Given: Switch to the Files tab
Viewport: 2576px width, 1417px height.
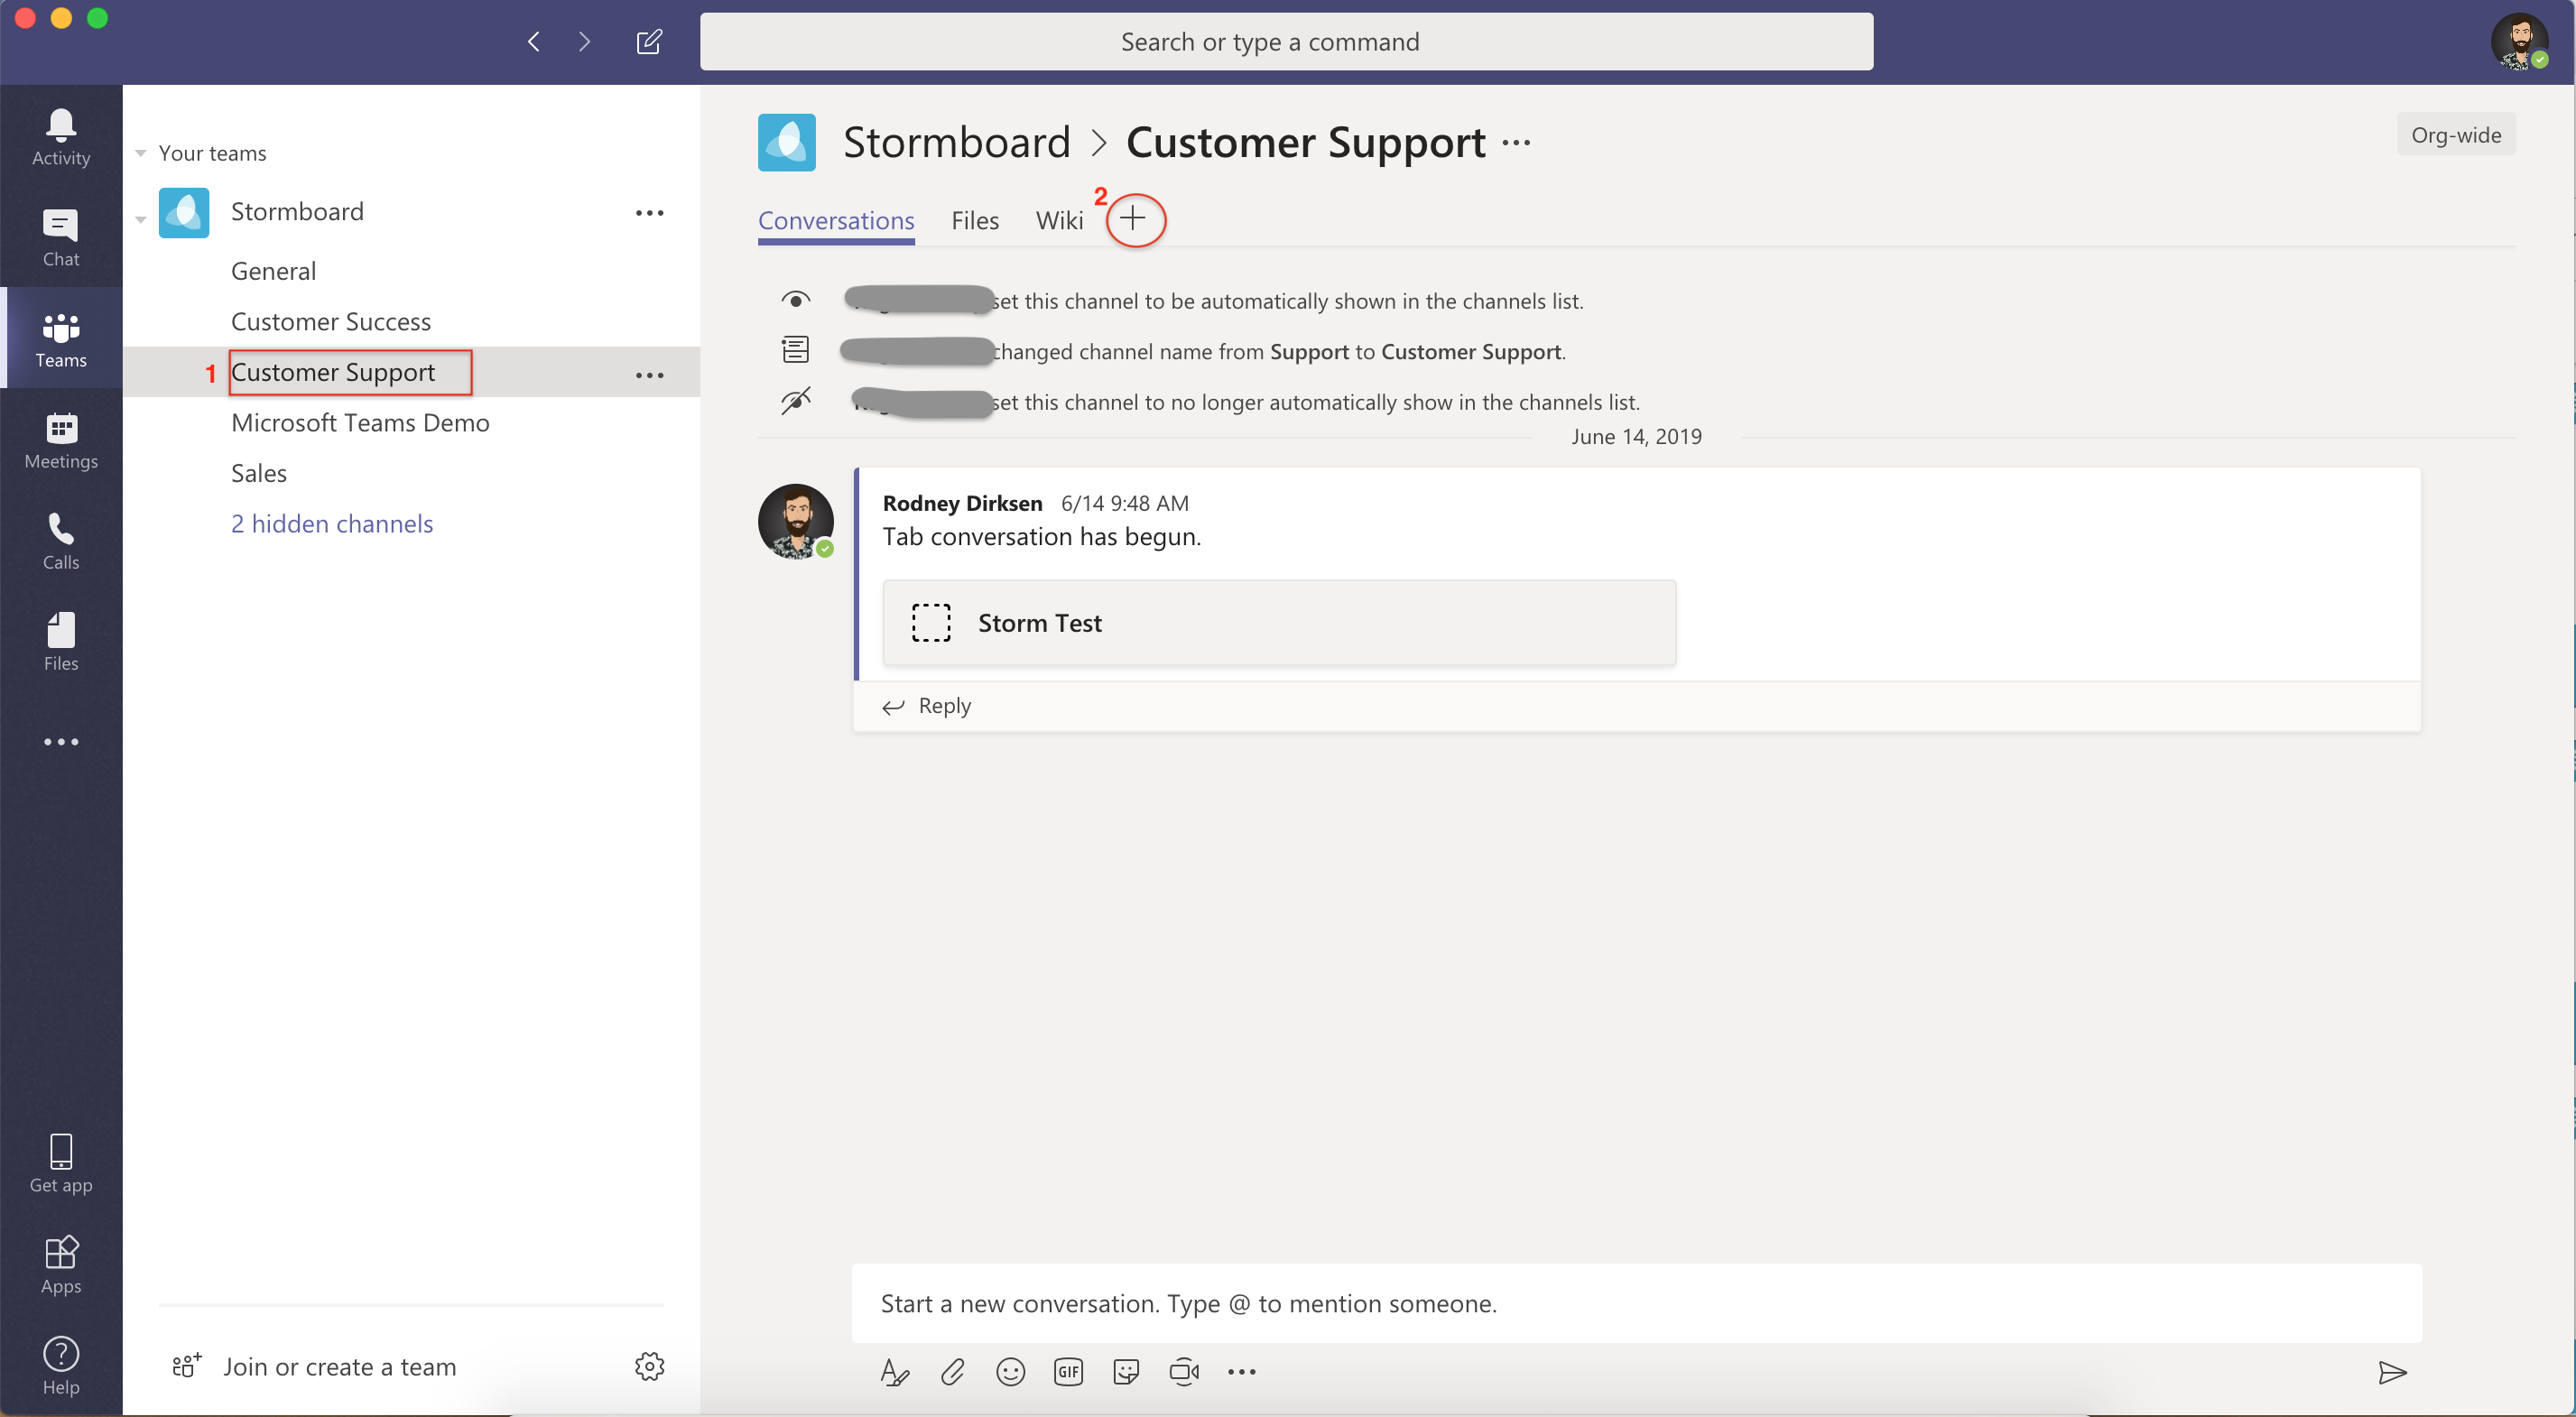Looking at the screenshot, I should 975,221.
